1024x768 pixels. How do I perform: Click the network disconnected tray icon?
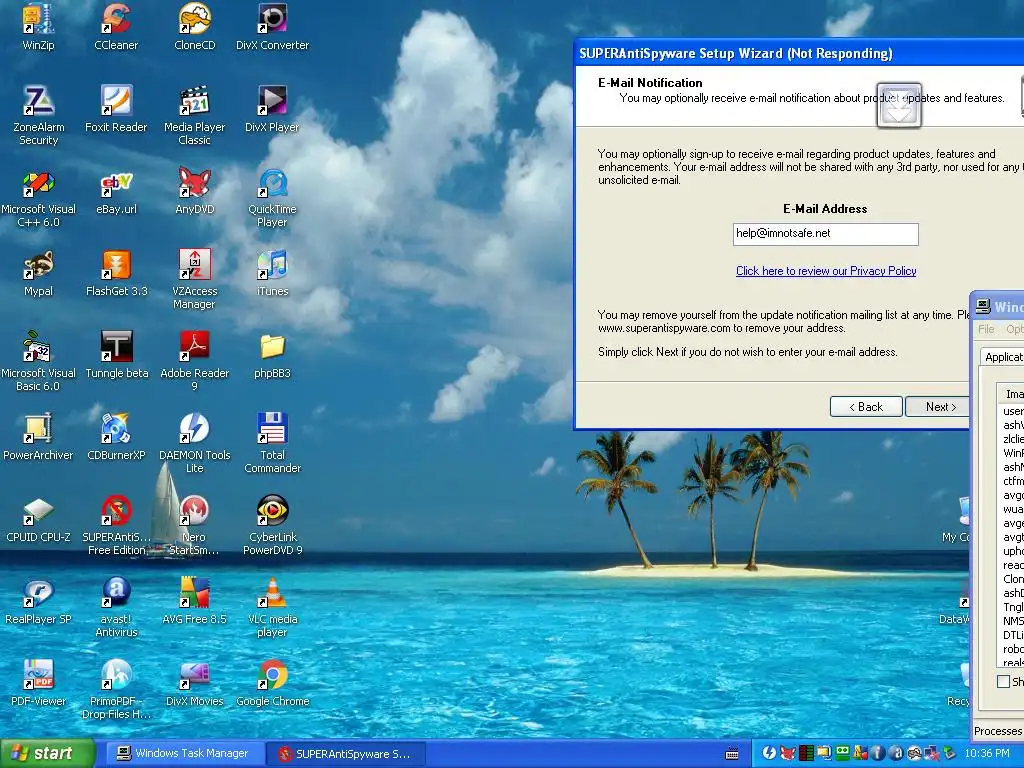point(932,753)
